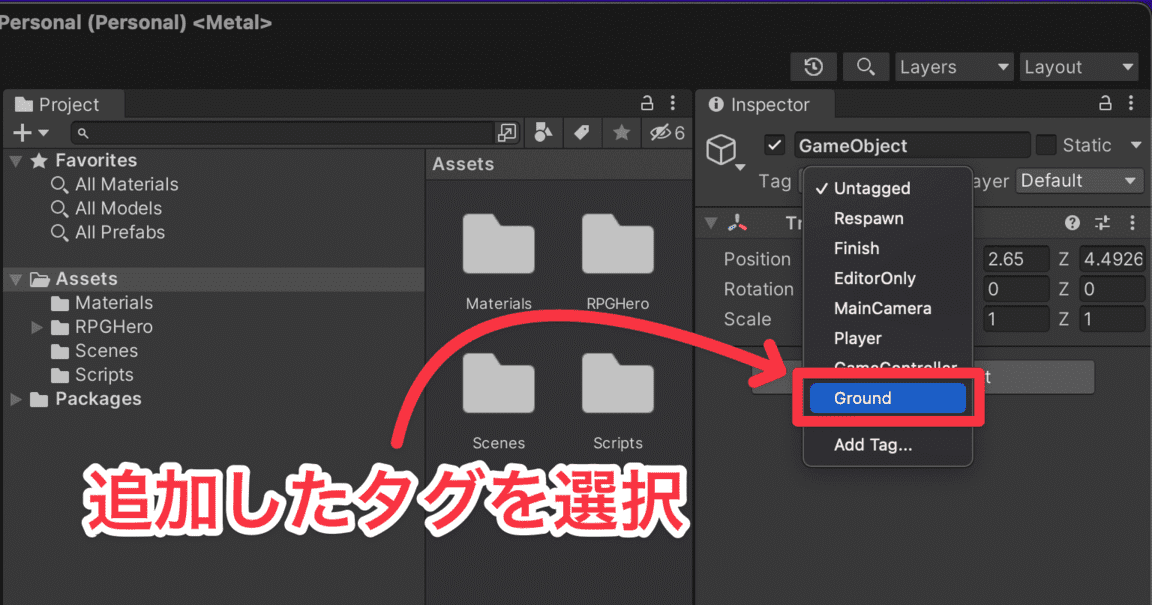
Task: Open the Layout dropdown
Action: (x=1078, y=66)
